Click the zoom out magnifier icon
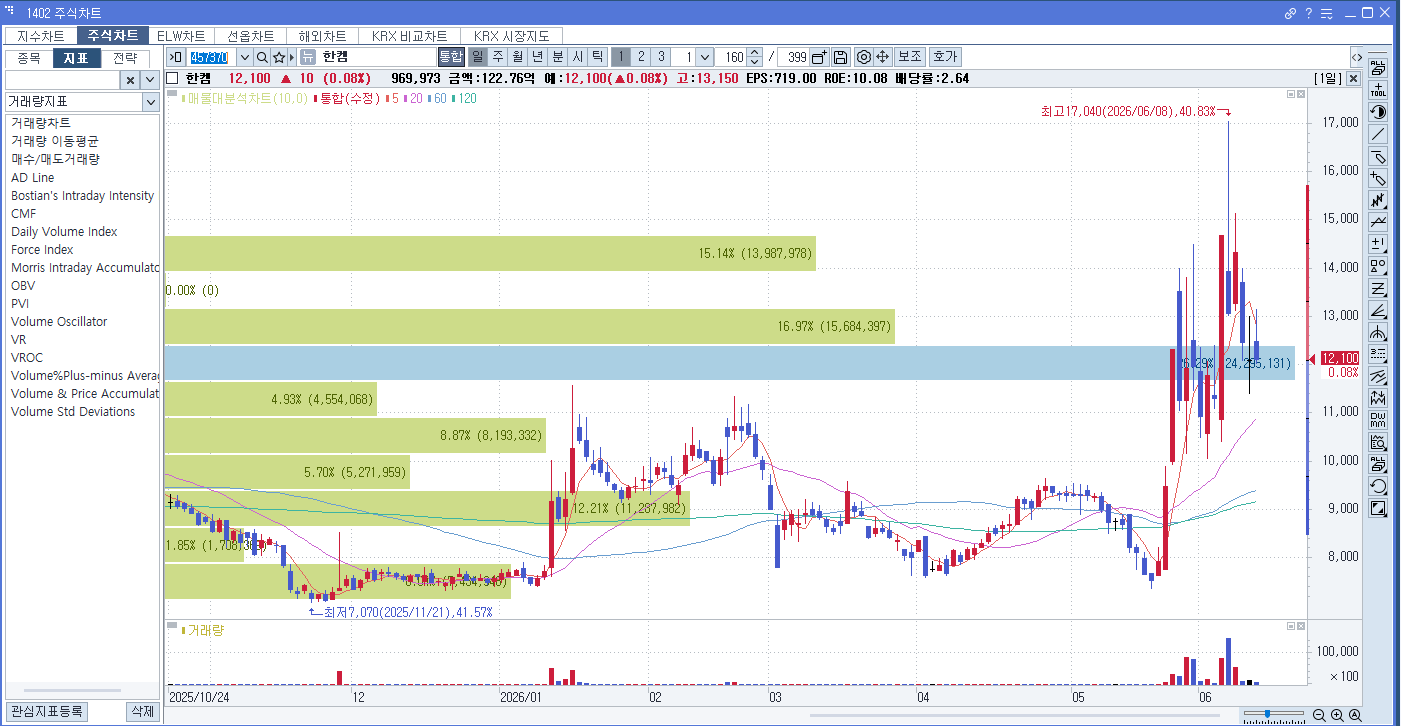 (x=1319, y=715)
